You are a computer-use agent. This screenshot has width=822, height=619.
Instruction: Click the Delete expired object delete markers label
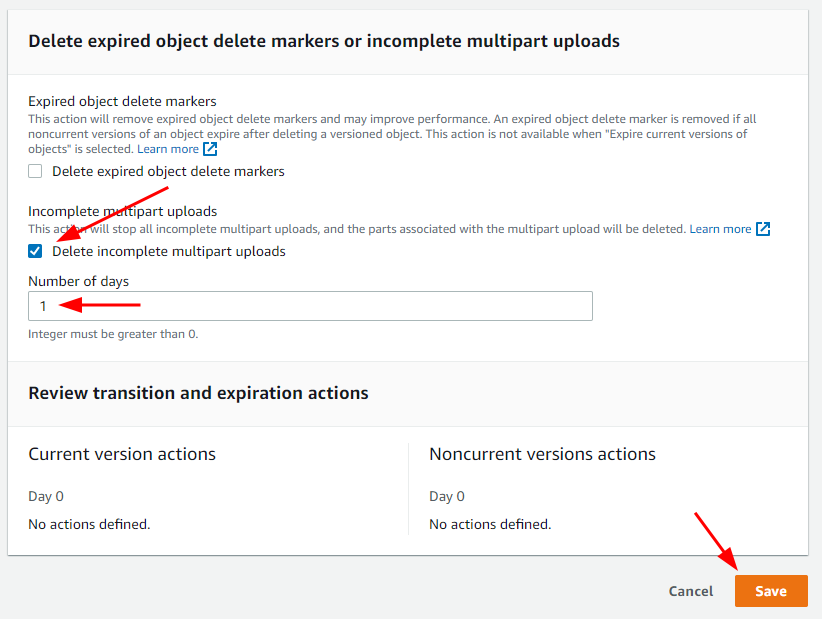[168, 171]
